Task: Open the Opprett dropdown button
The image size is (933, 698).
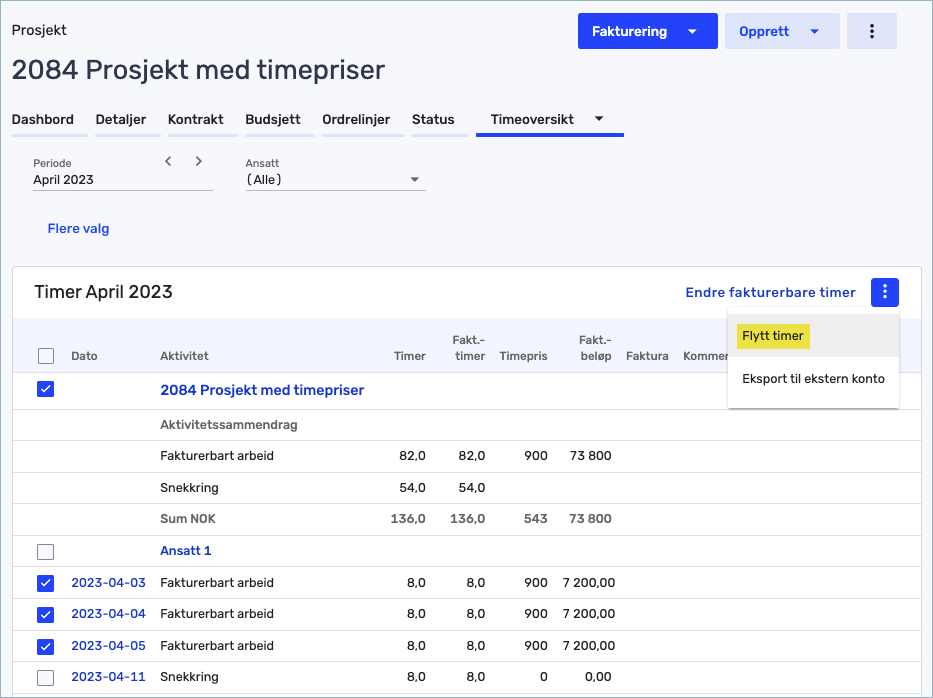Action: pyautogui.click(x=782, y=31)
